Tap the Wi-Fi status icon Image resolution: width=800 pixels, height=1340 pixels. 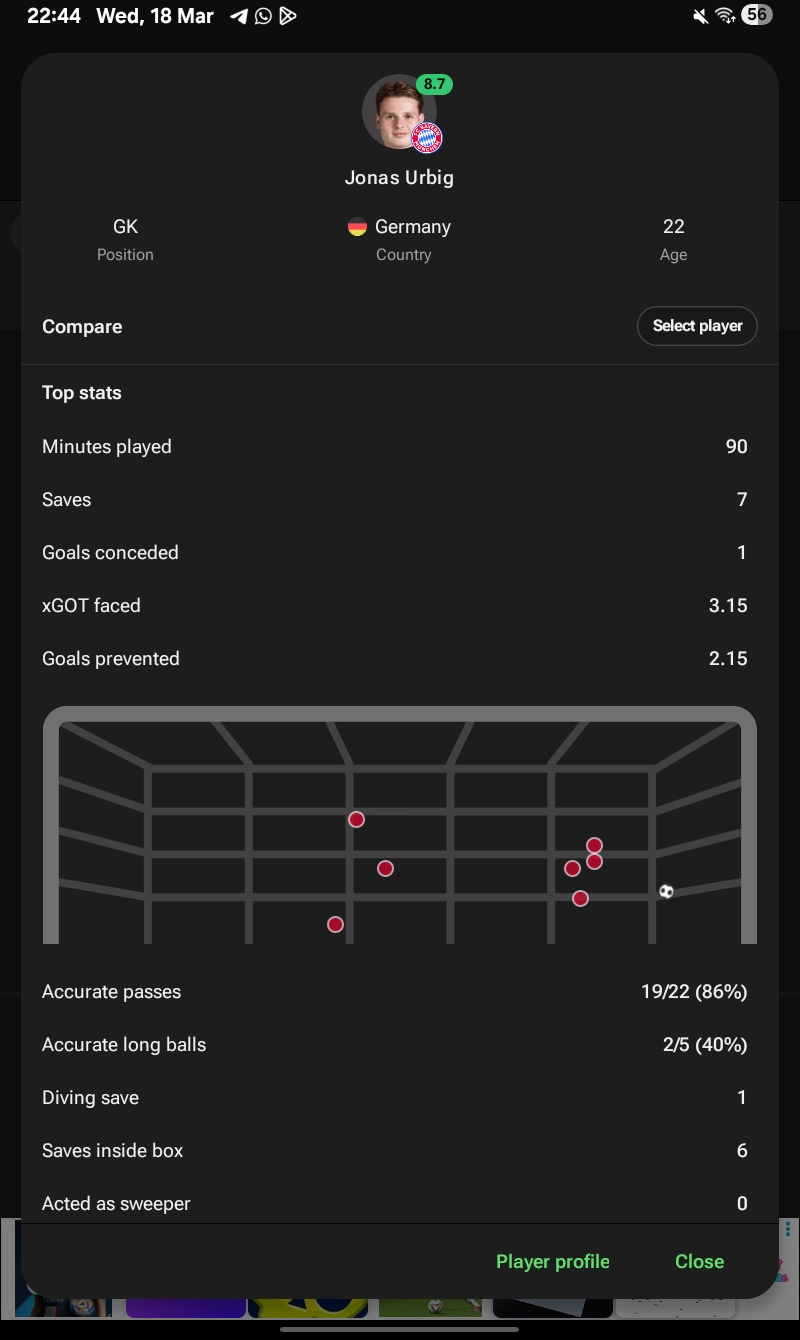tap(725, 16)
